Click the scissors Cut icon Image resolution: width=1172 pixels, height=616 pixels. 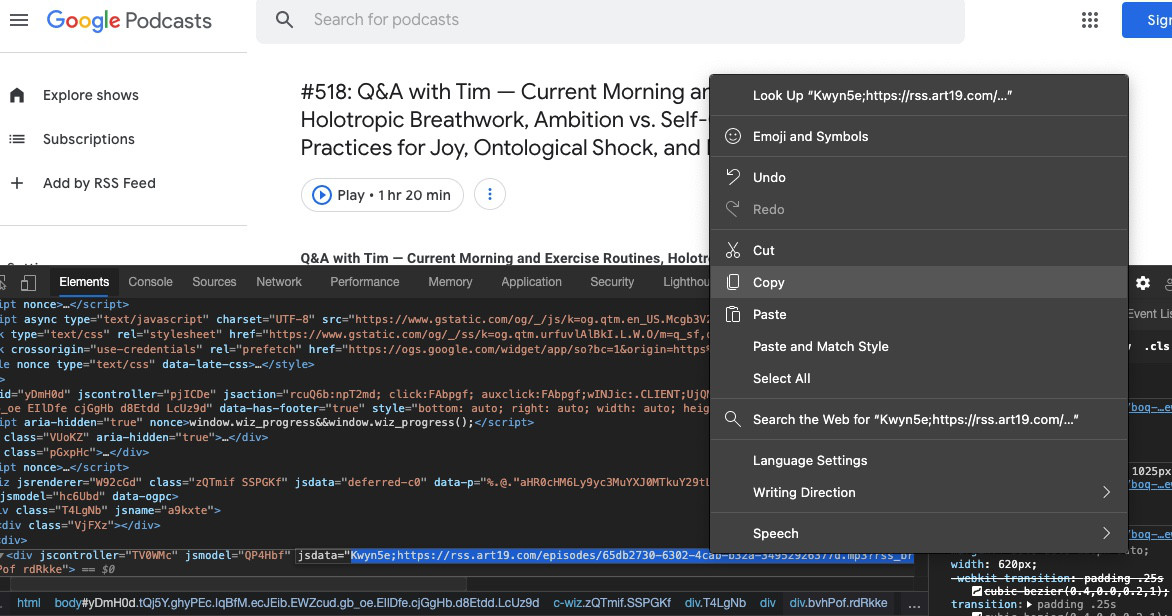click(733, 250)
